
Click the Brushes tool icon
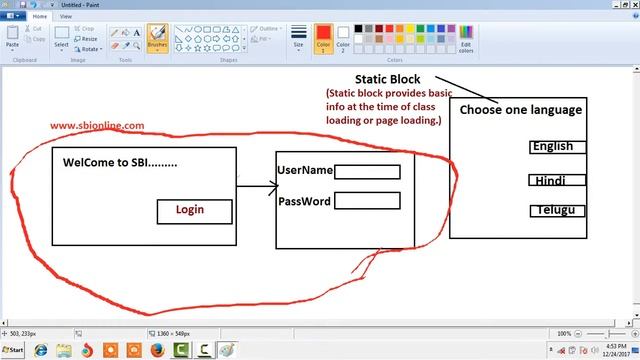pos(158,33)
